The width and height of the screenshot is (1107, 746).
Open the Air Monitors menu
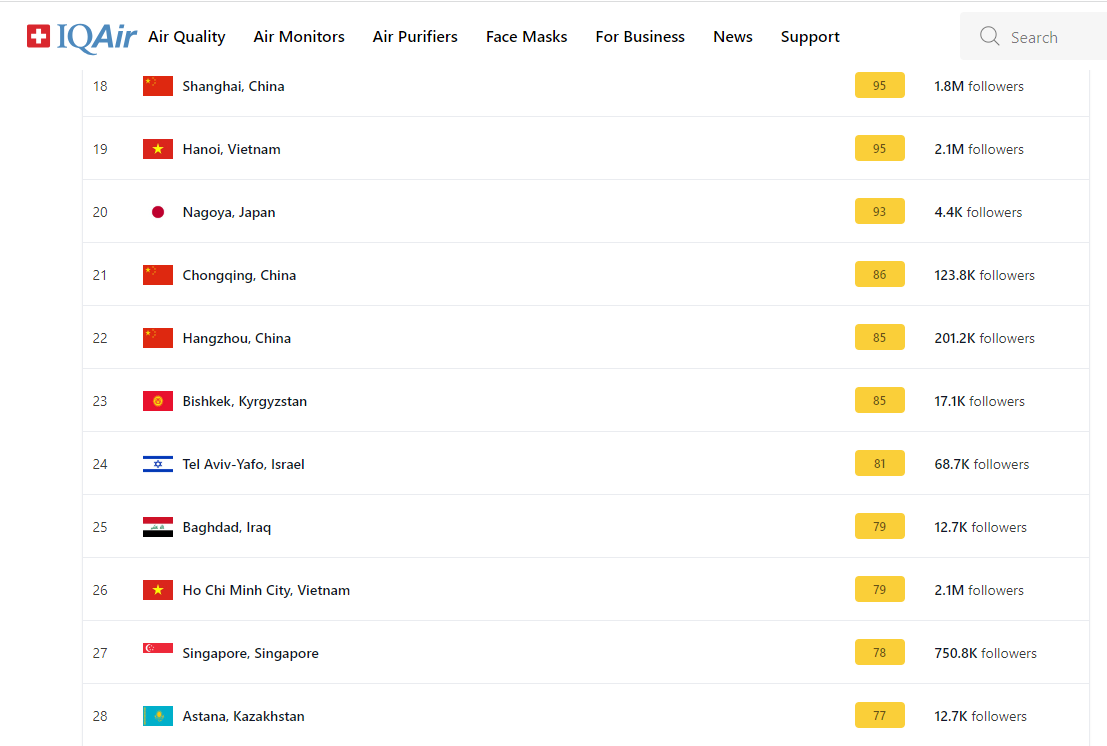pyautogui.click(x=299, y=37)
